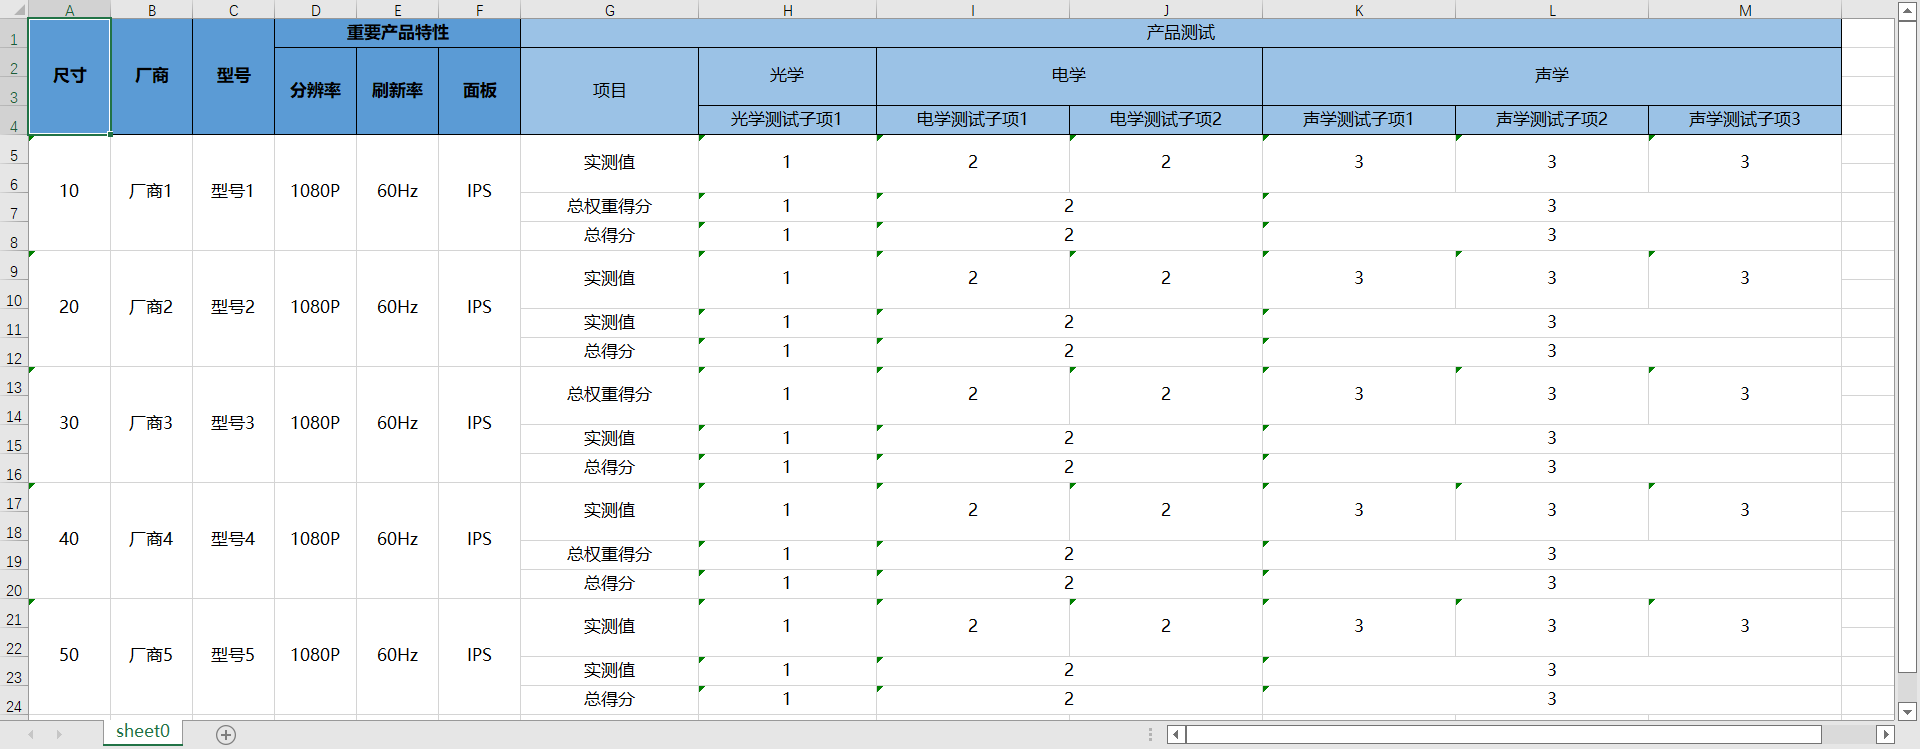Select the 重要产品特性 merged header
The height and width of the screenshot is (749, 1920).
(x=397, y=33)
